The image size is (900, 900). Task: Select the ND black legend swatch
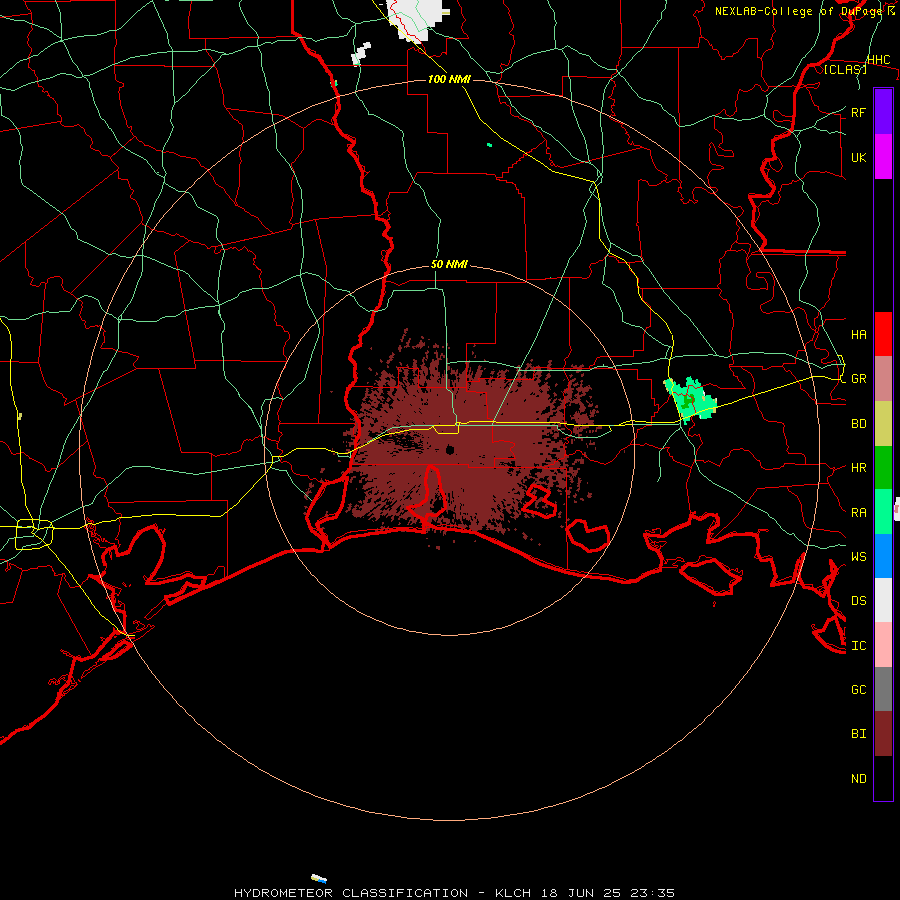(x=883, y=778)
